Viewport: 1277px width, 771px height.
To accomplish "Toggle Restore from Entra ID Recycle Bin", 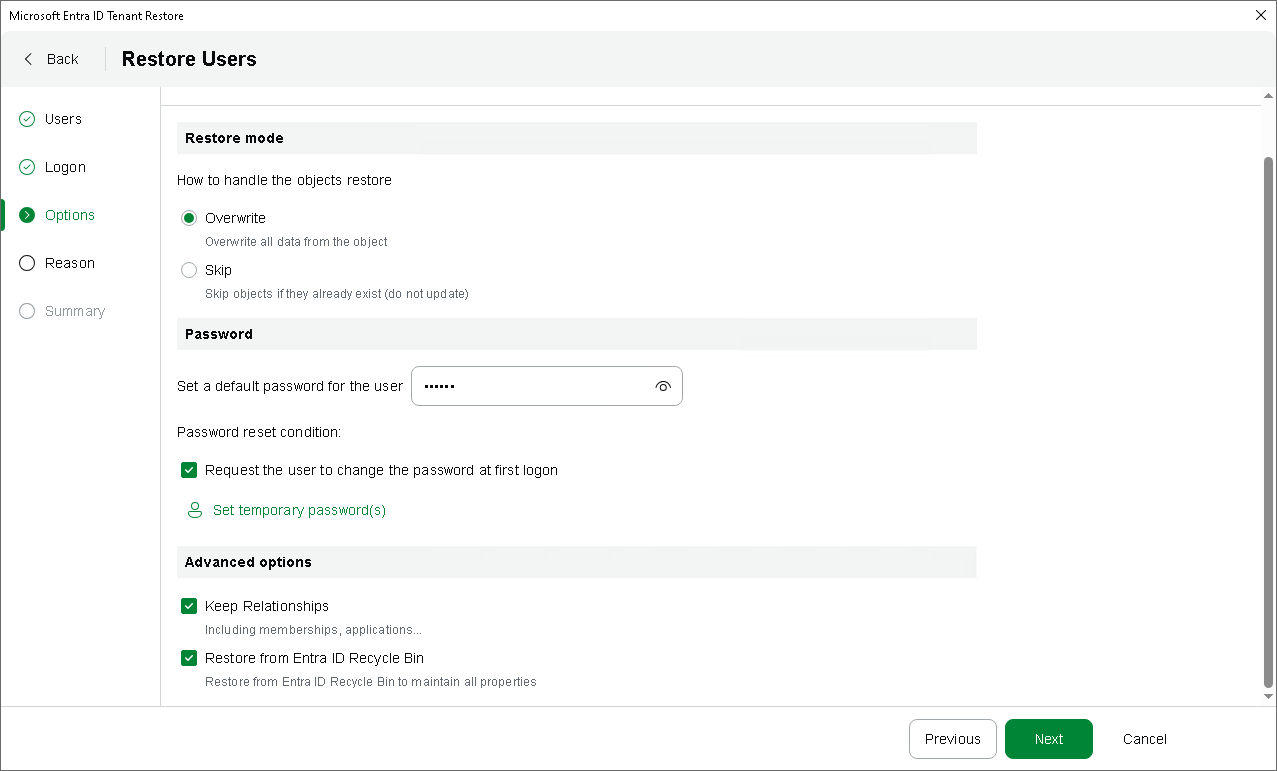I will click(189, 658).
